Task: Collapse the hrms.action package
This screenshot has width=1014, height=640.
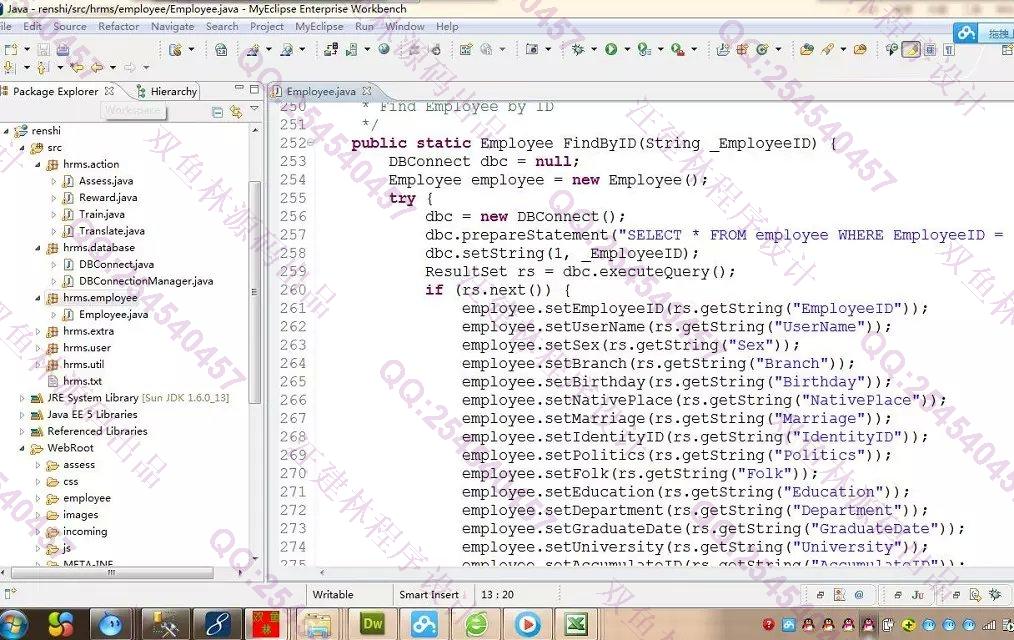Action: tap(38, 164)
